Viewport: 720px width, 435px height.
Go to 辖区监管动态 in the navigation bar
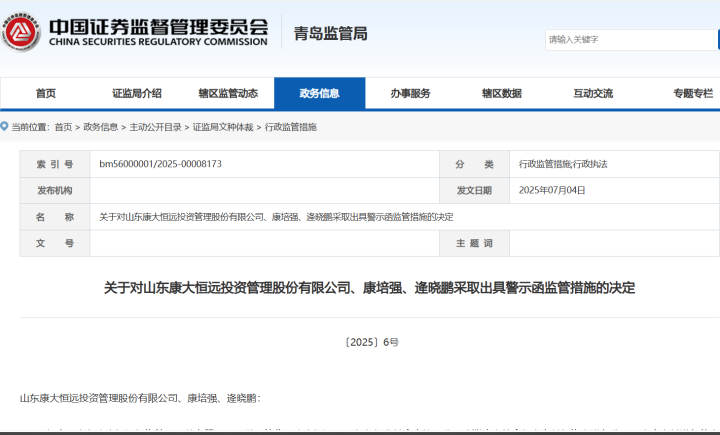tap(228, 93)
